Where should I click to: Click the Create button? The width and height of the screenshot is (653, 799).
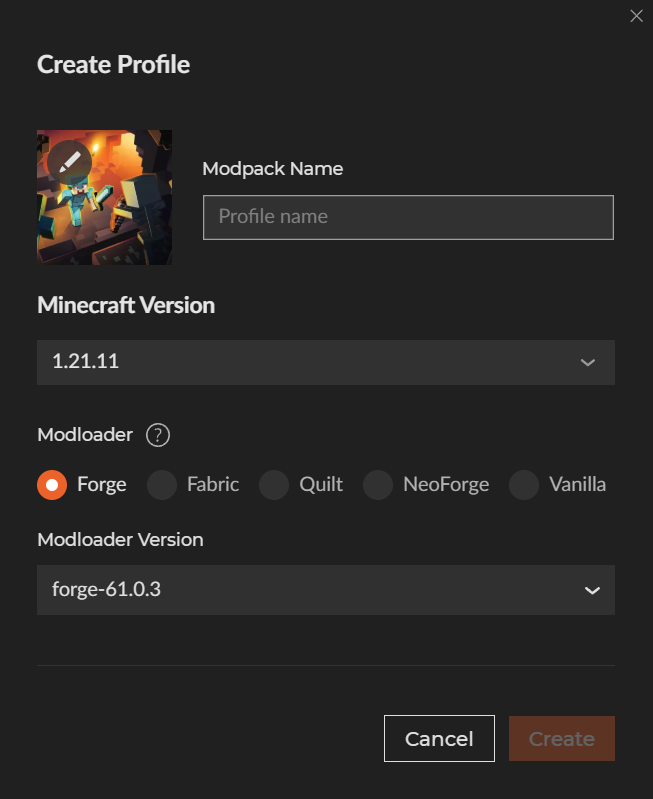pos(561,739)
